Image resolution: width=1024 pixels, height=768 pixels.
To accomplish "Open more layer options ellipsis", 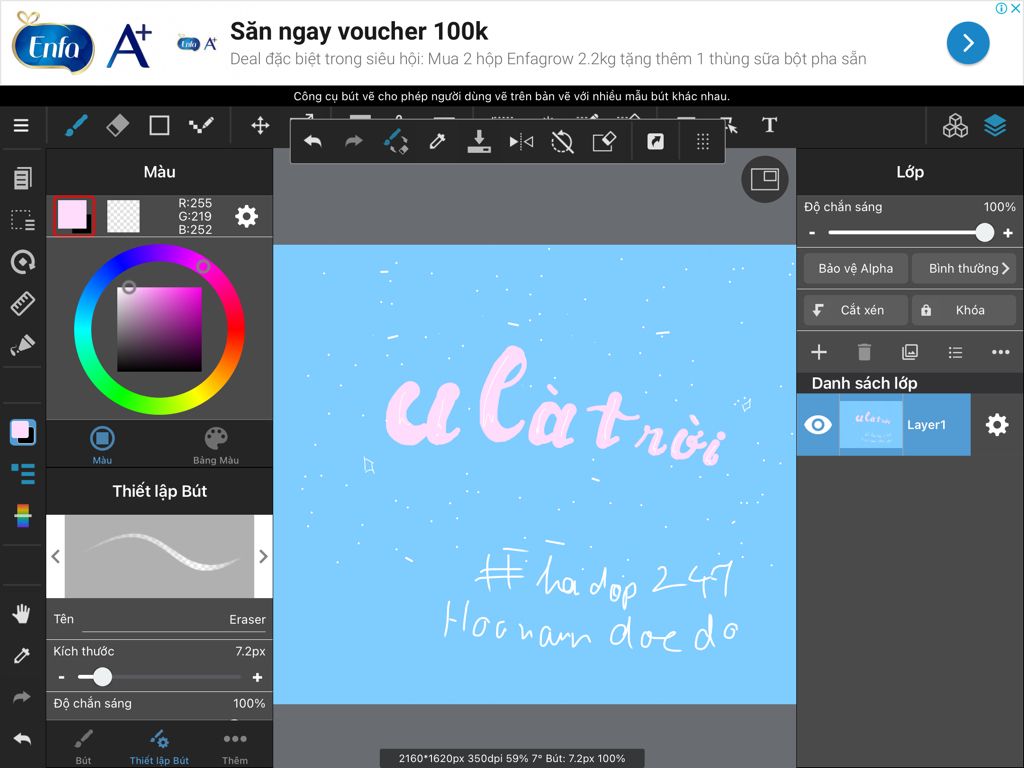I will pos(1000,352).
